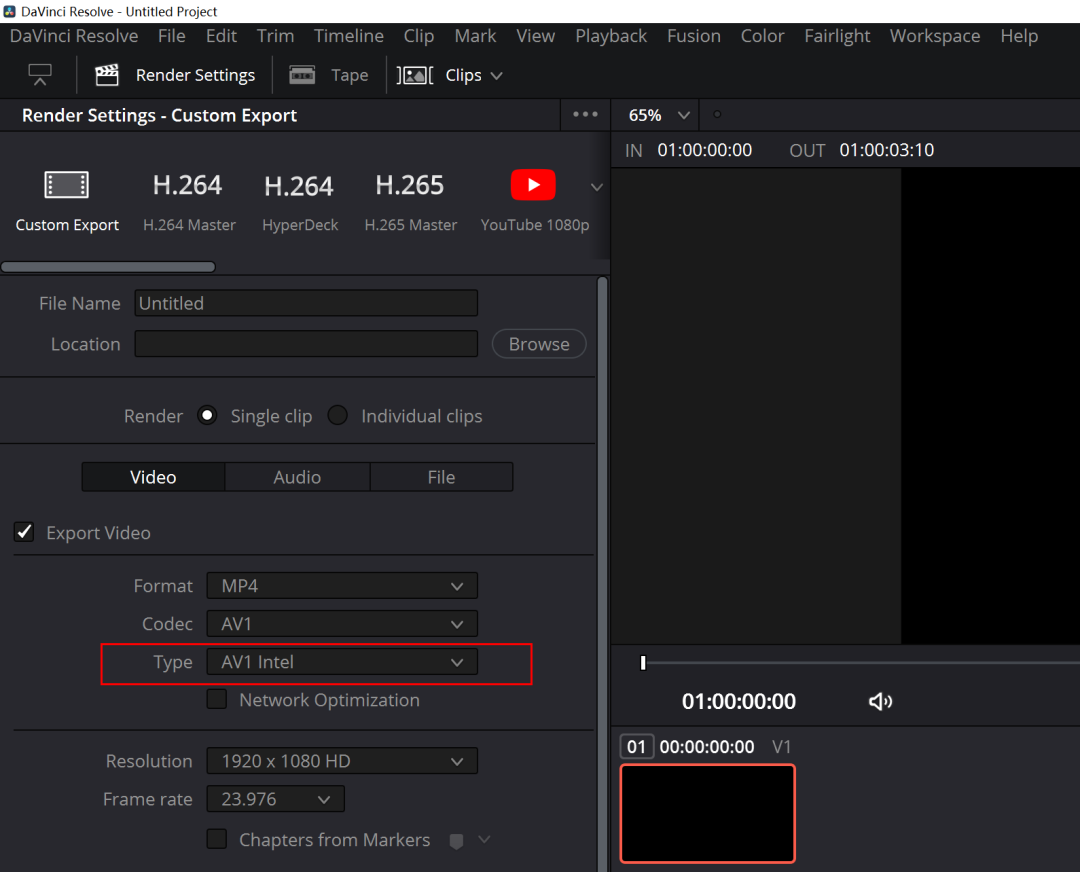This screenshot has width=1080, height=872.
Task: Click the Tape toolbar label
Action: click(350, 75)
